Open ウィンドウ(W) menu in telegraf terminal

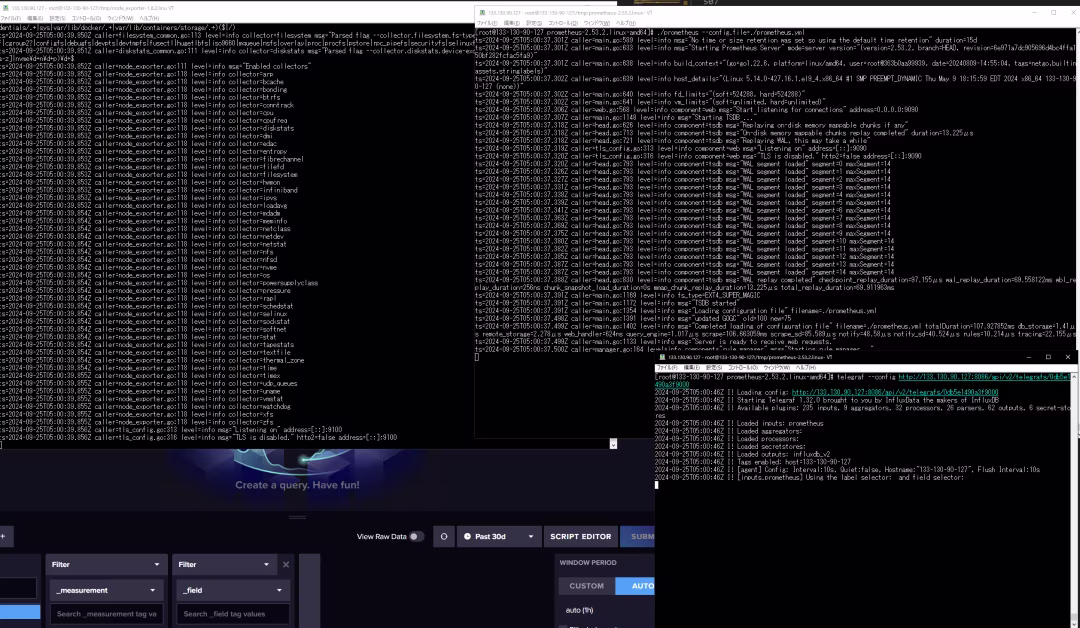[776, 368]
